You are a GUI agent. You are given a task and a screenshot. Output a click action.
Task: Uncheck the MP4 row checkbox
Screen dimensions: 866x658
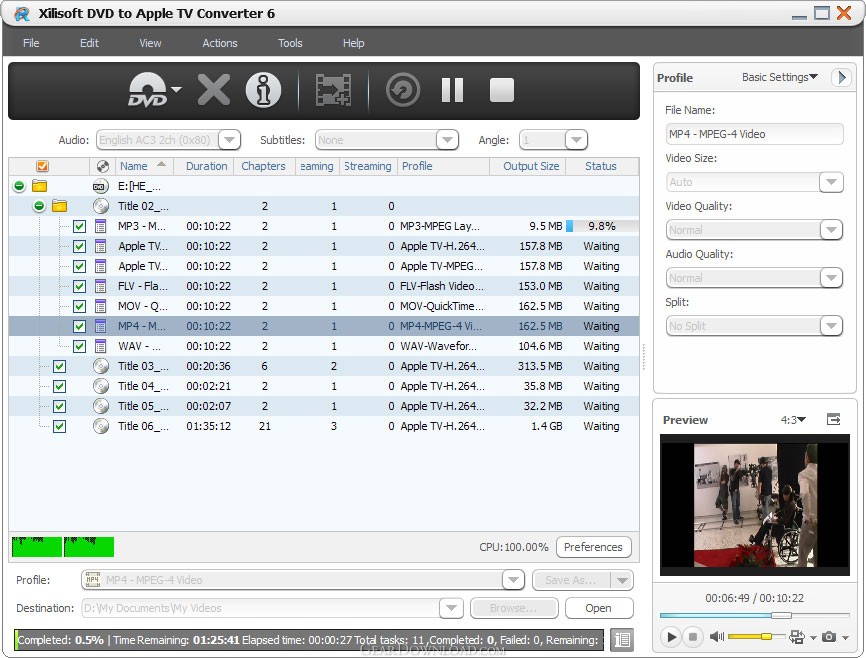click(80, 326)
